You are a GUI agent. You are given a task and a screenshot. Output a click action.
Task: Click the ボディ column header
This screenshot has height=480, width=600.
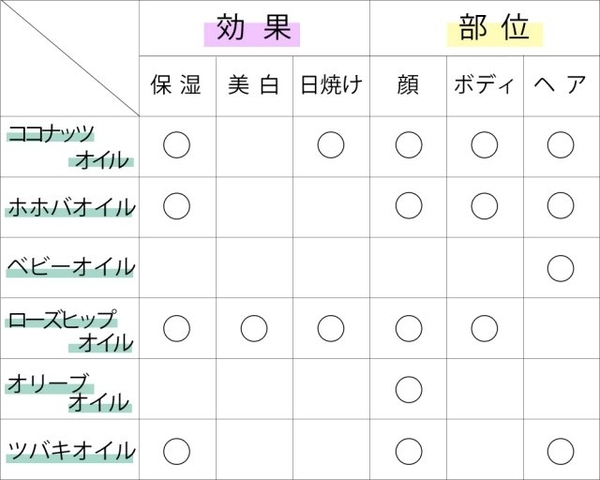click(485, 86)
